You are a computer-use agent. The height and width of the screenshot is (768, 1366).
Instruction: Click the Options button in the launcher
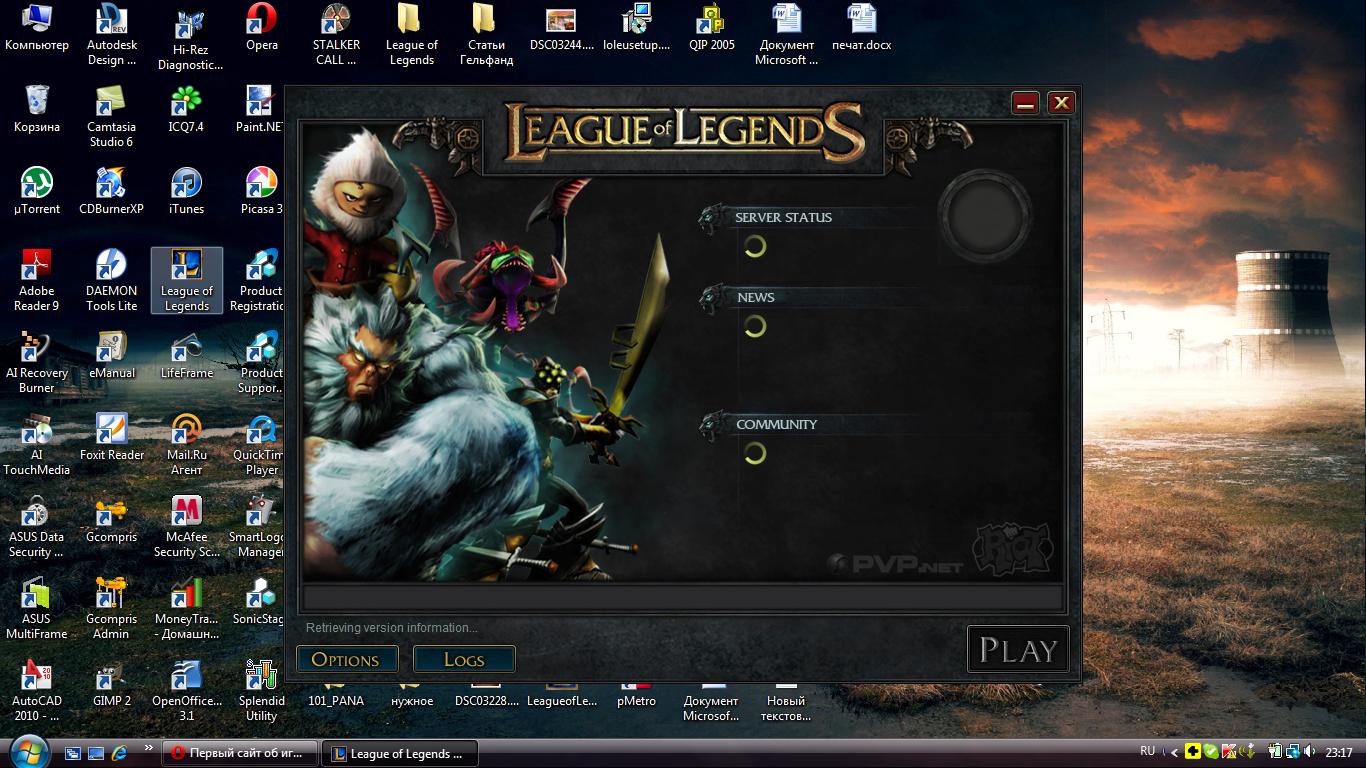[347, 659]
